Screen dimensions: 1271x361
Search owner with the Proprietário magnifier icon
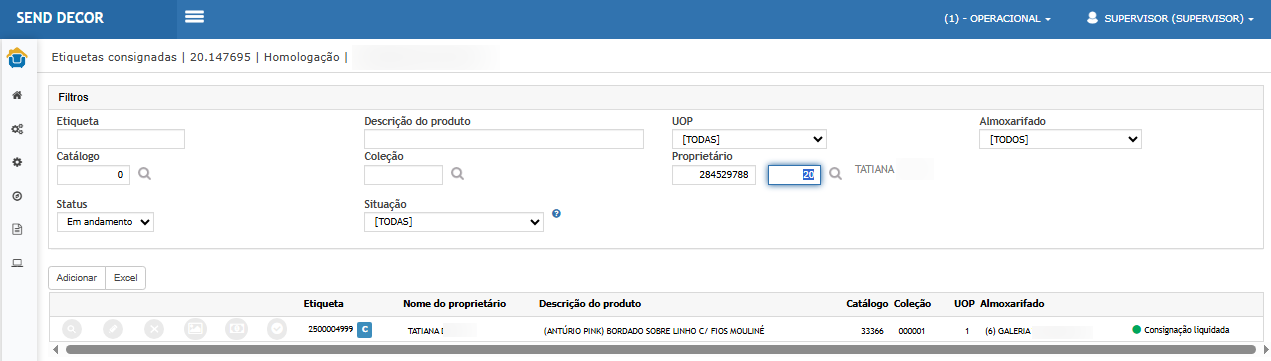tap(836, 174)
